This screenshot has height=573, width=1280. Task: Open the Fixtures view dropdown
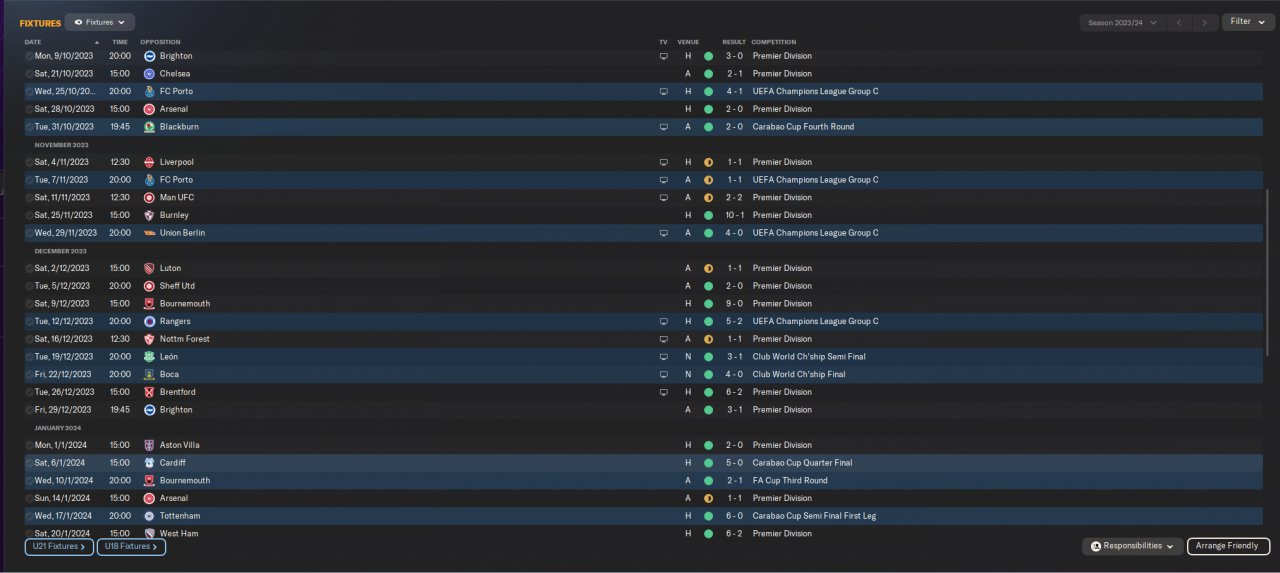pyautogui.click(x=100, y=22)
